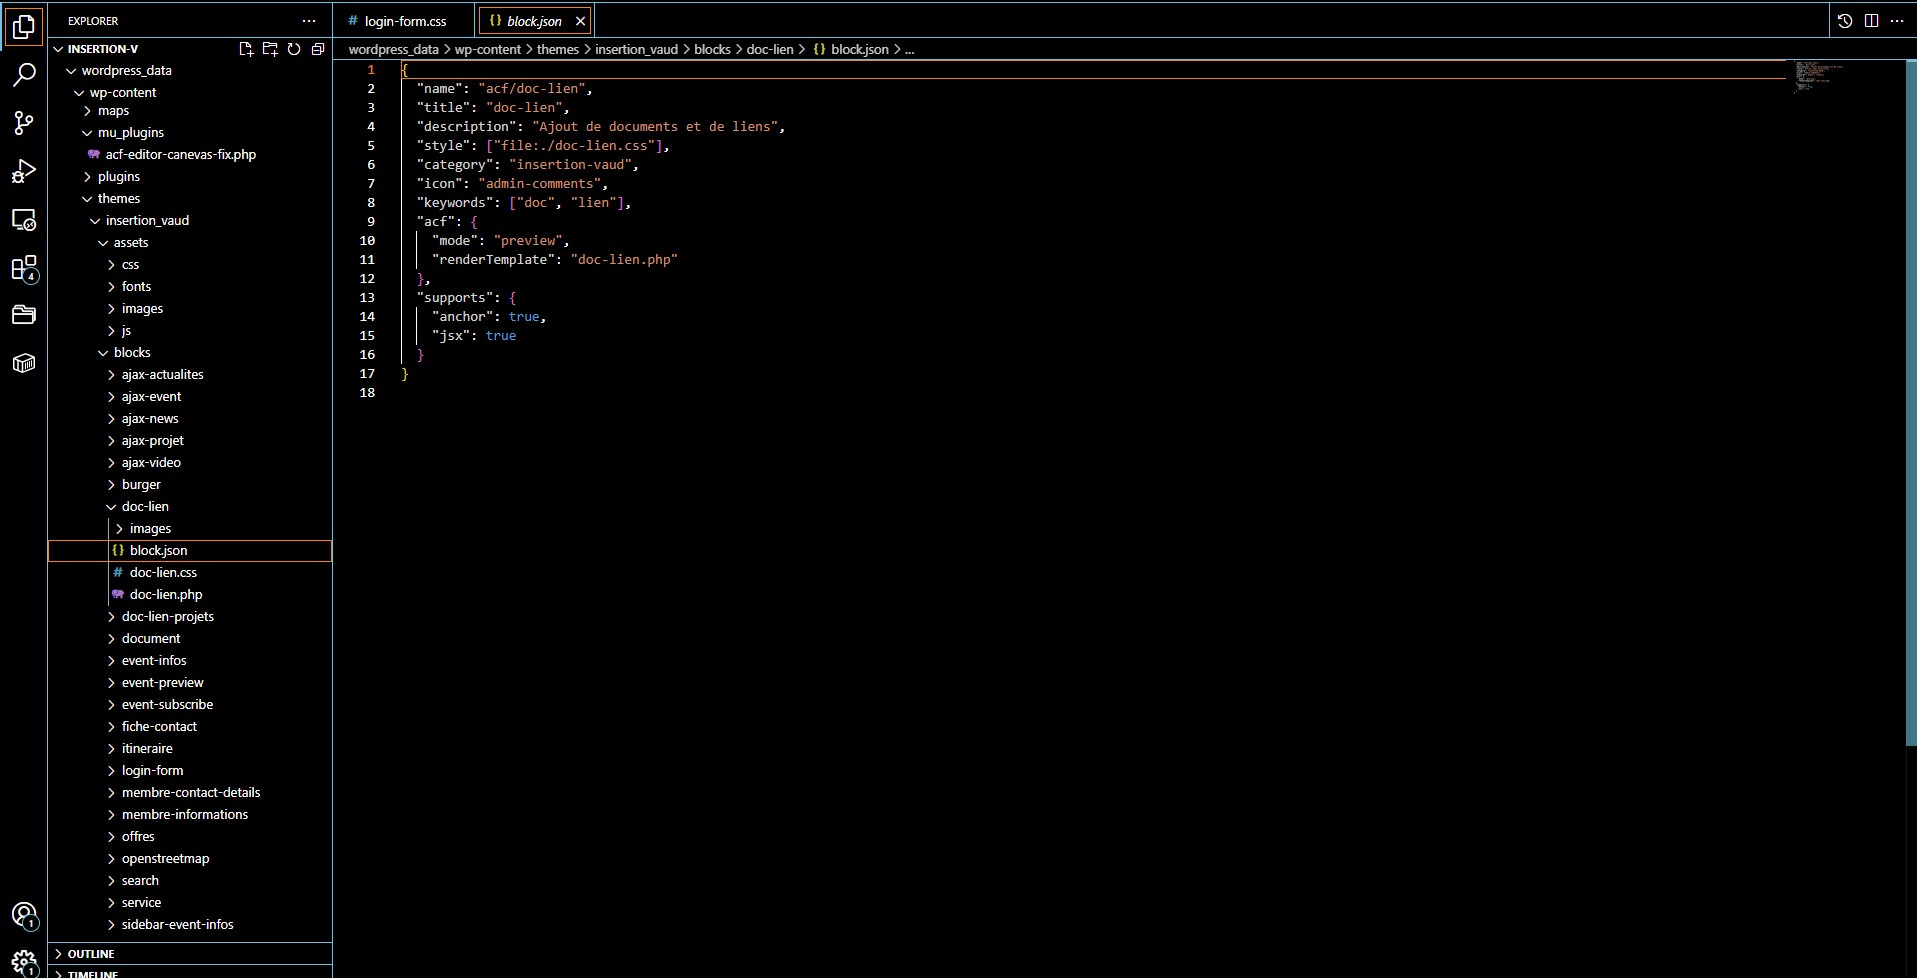Open the Run and Debug view
The width and height of the screenshot is (1917, 978).
pyautogui.click(x=24, y=171)
